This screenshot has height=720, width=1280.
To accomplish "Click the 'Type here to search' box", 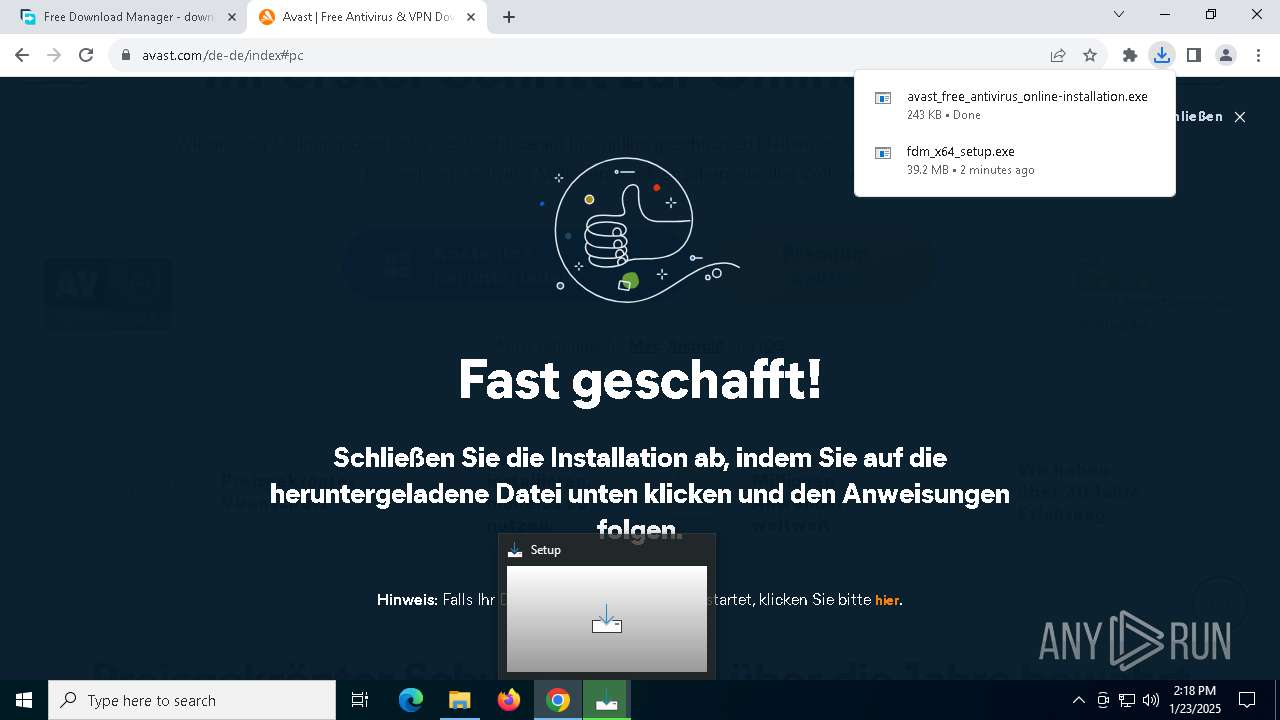I will click(x=192, y=700).
